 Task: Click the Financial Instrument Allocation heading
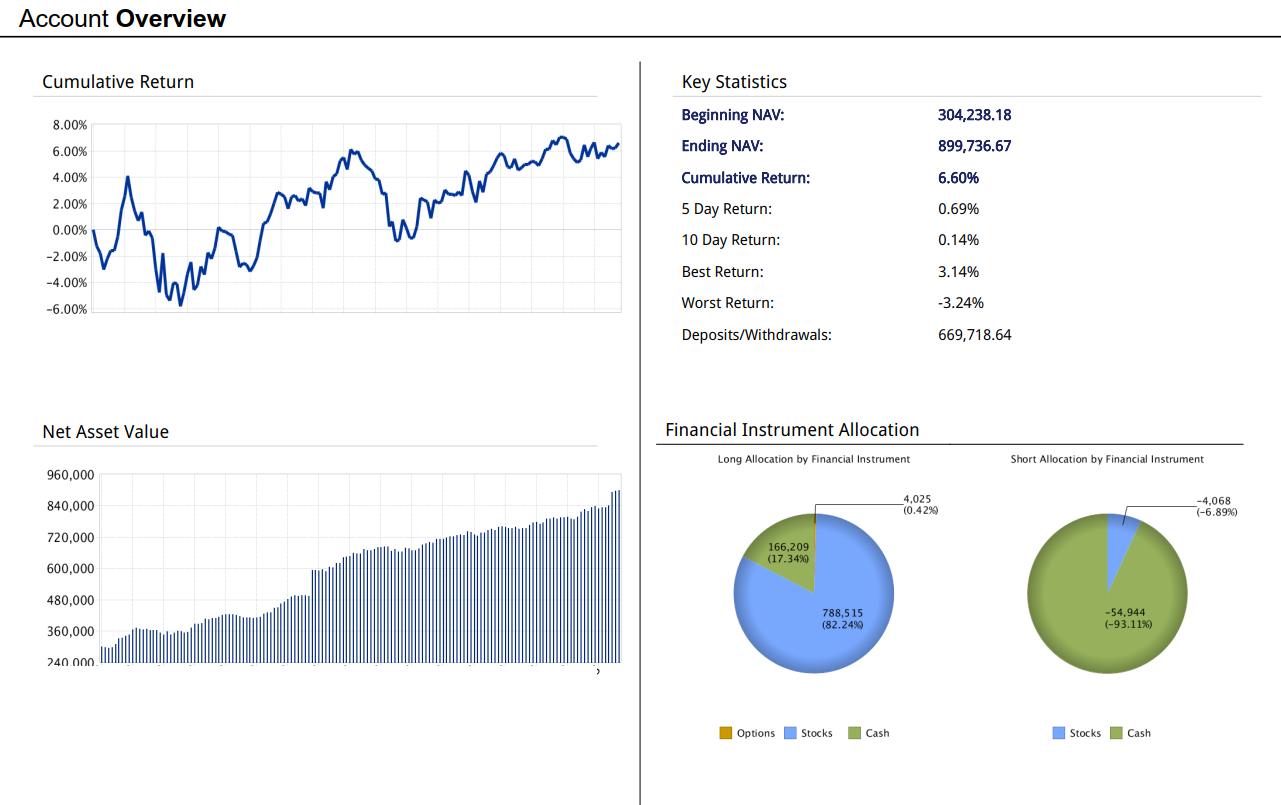pyautogui.click(x=792, y=430)
